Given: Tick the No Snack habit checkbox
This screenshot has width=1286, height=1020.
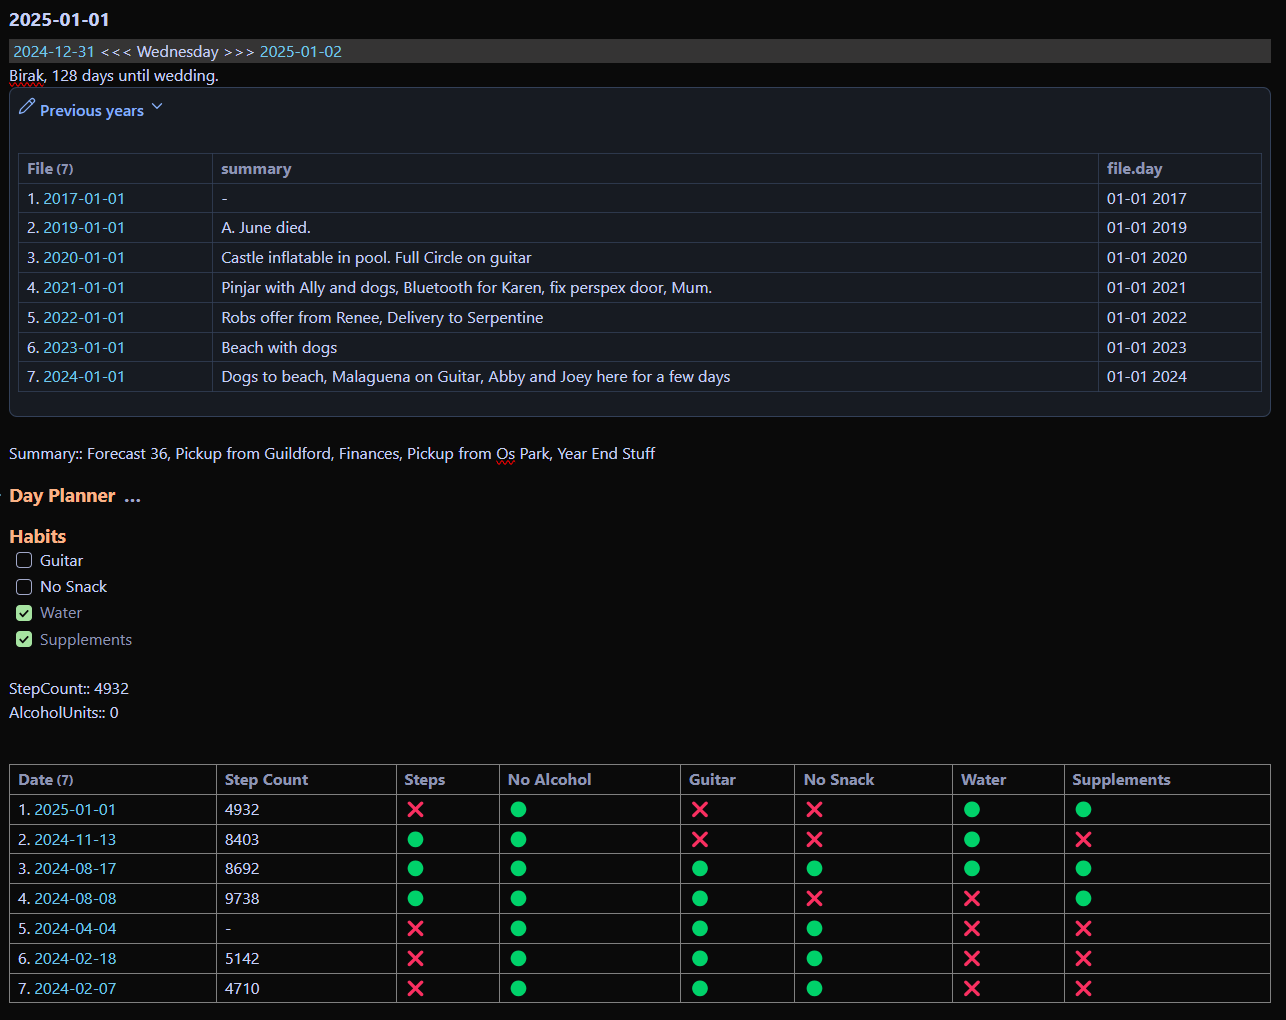Looking at the screenshot, I should [24, 587].
